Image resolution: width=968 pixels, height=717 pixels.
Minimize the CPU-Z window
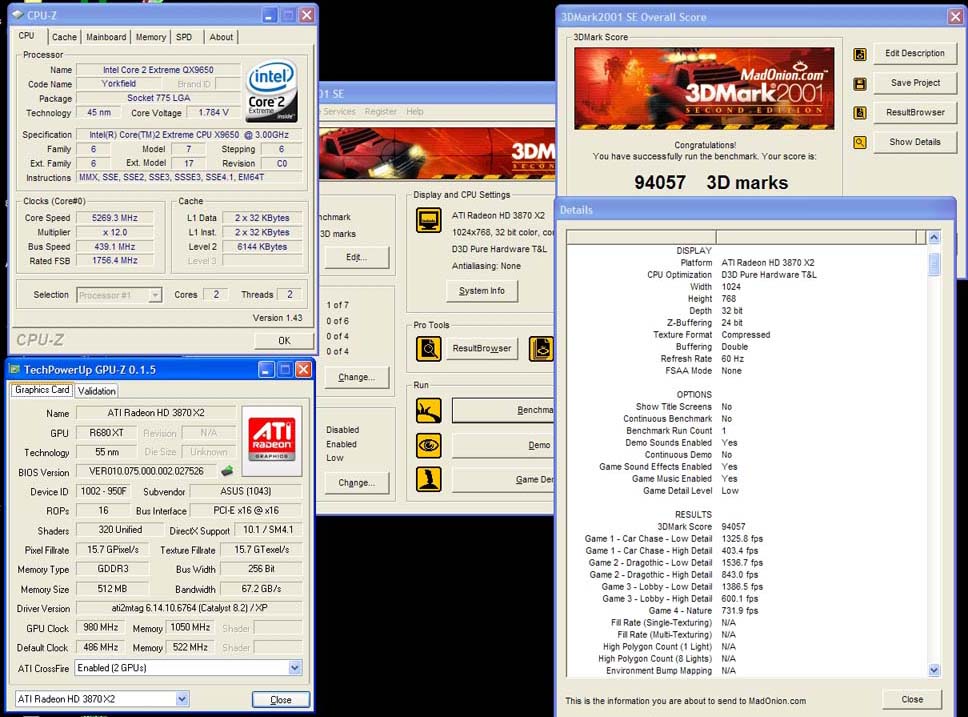[269, 15]
